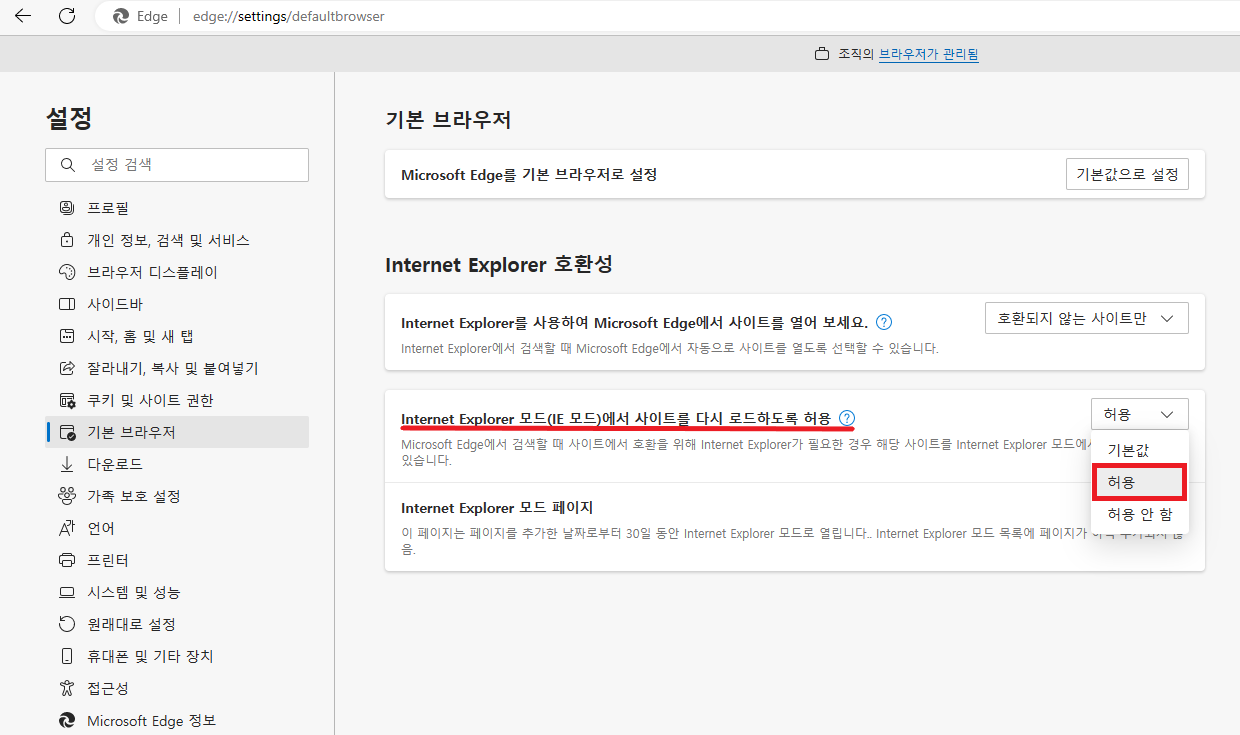Open 원래대로 설정 section
Viewport: 1240px width, 735px height.
[x=177, y=624]
